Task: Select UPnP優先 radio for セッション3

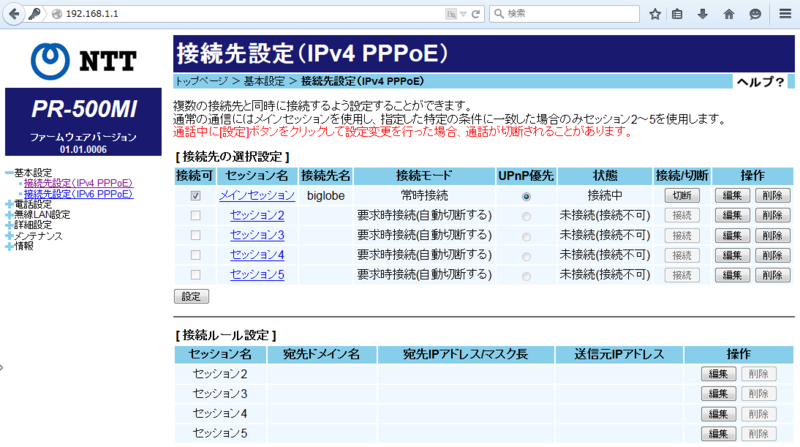Action: click(526, 237)
